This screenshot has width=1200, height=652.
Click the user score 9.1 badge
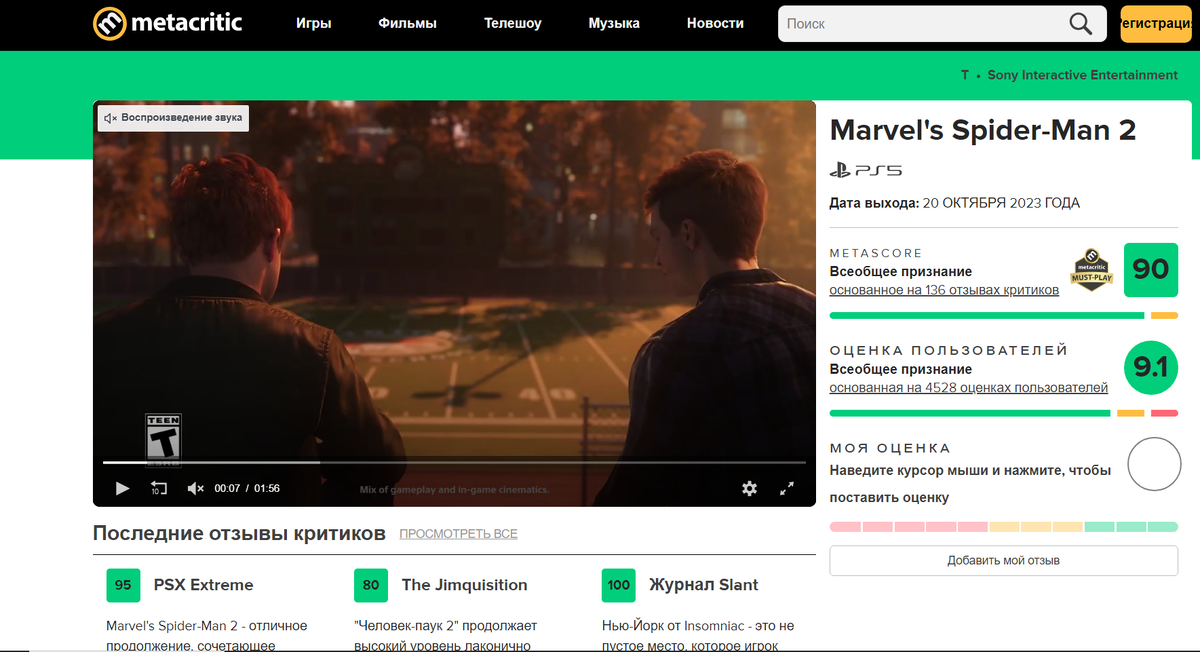[1151, 368]
